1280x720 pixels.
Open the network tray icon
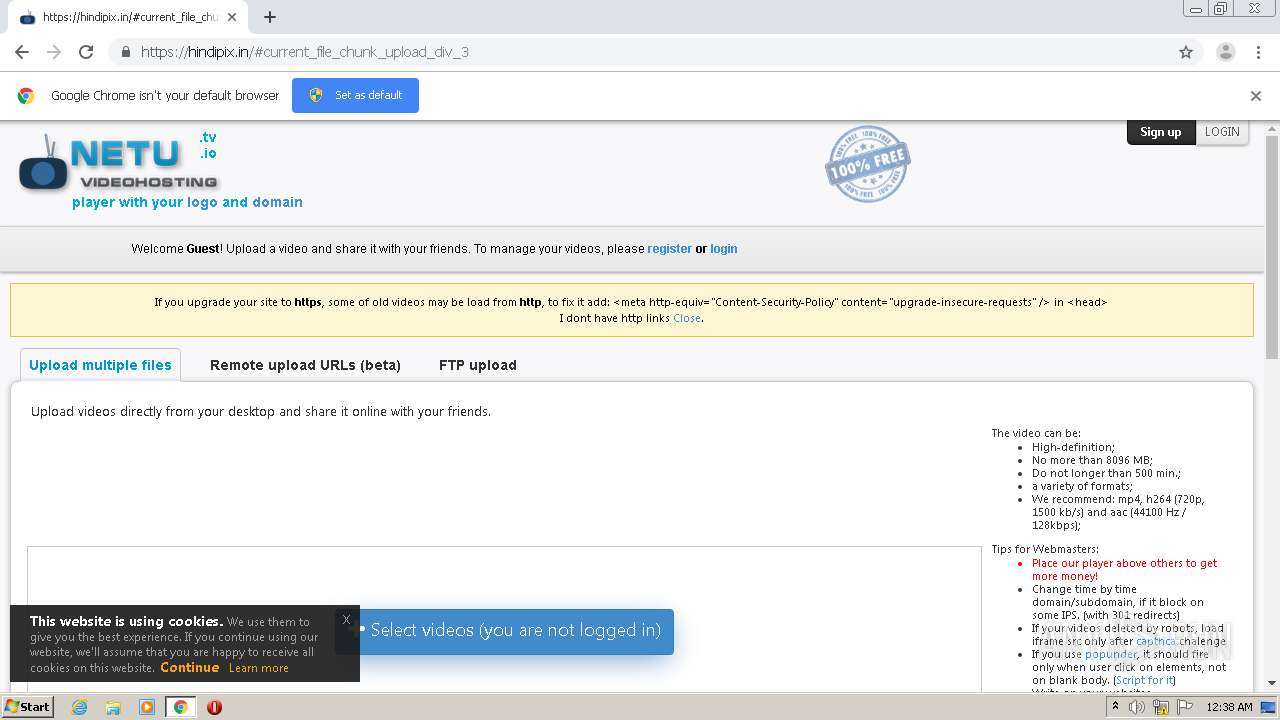tap(1161, 707)
